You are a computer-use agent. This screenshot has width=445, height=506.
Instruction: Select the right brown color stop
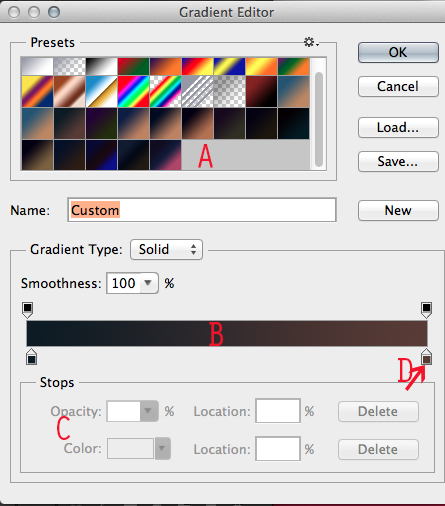pos(426,357)
